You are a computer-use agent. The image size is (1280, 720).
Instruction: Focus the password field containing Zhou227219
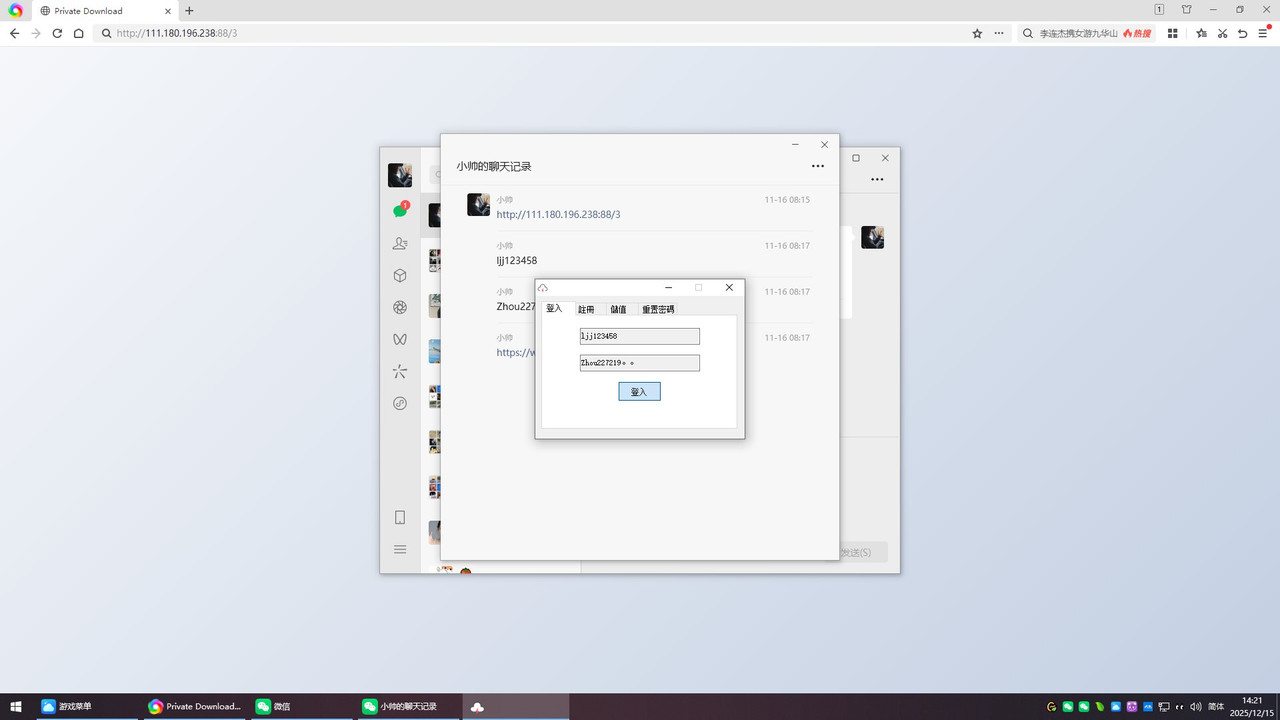(x=639, y=363)
